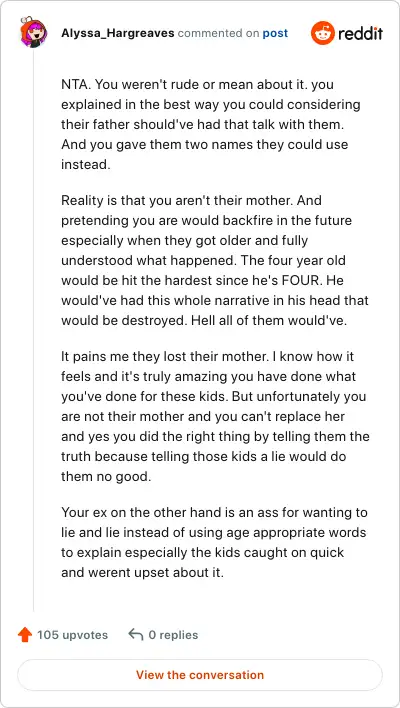
Task: Click the paragraph starting "Your ex on the"
Action: (214, 542)
